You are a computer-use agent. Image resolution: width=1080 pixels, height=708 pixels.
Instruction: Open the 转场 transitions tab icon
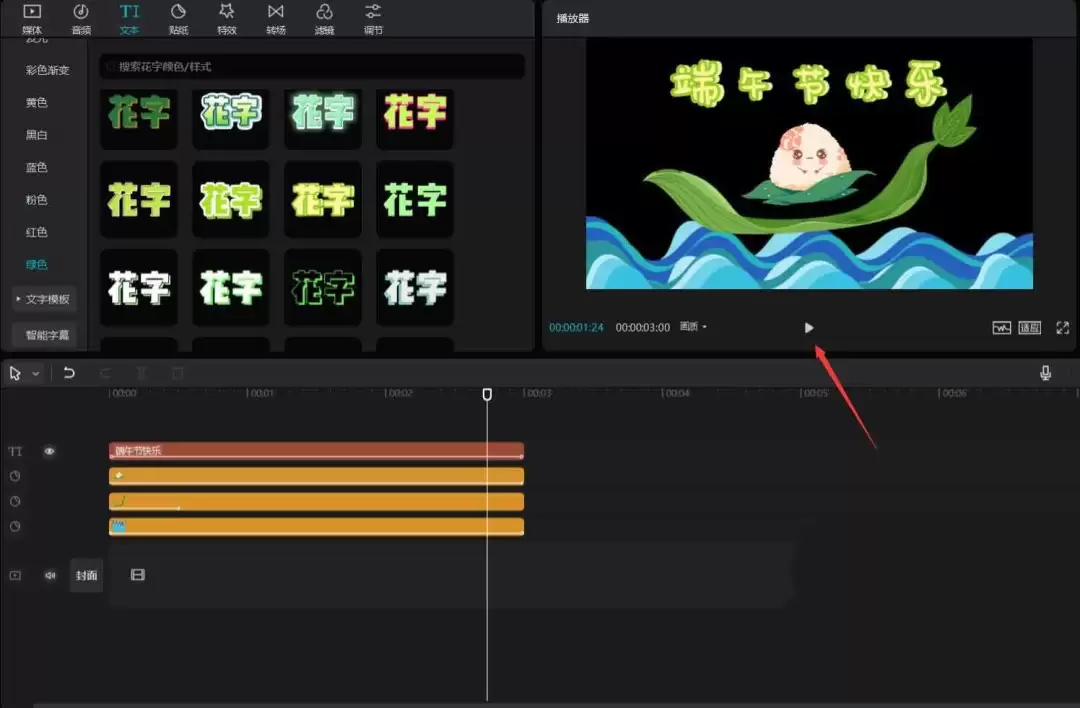276,12
